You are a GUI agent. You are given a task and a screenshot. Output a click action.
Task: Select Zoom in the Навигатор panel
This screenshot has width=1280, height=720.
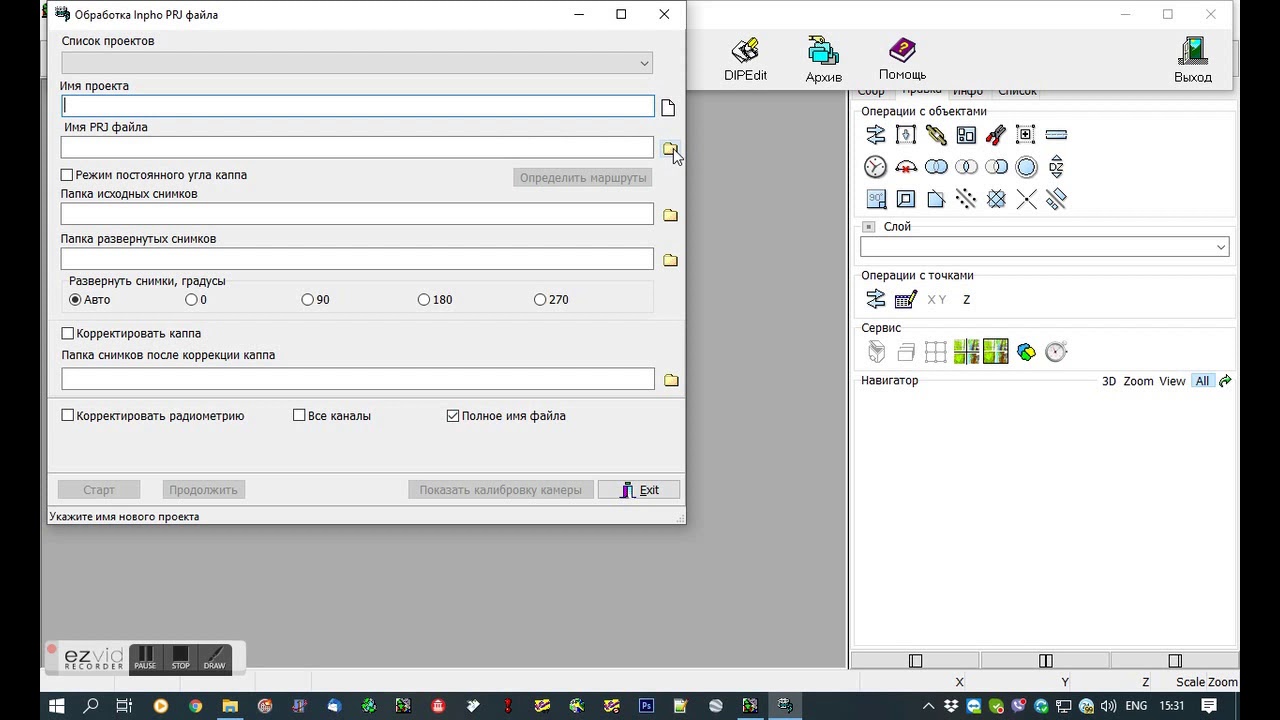(1138, 381)
